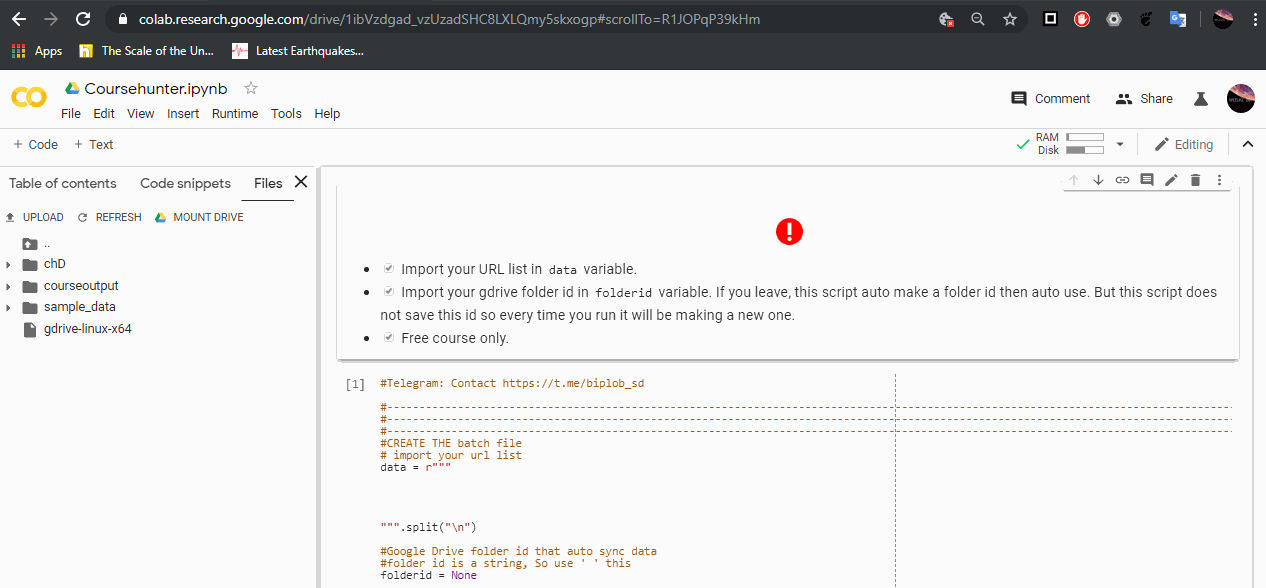1266x588 pixels.
Task: Open the View menu
Action: point(141,114)
